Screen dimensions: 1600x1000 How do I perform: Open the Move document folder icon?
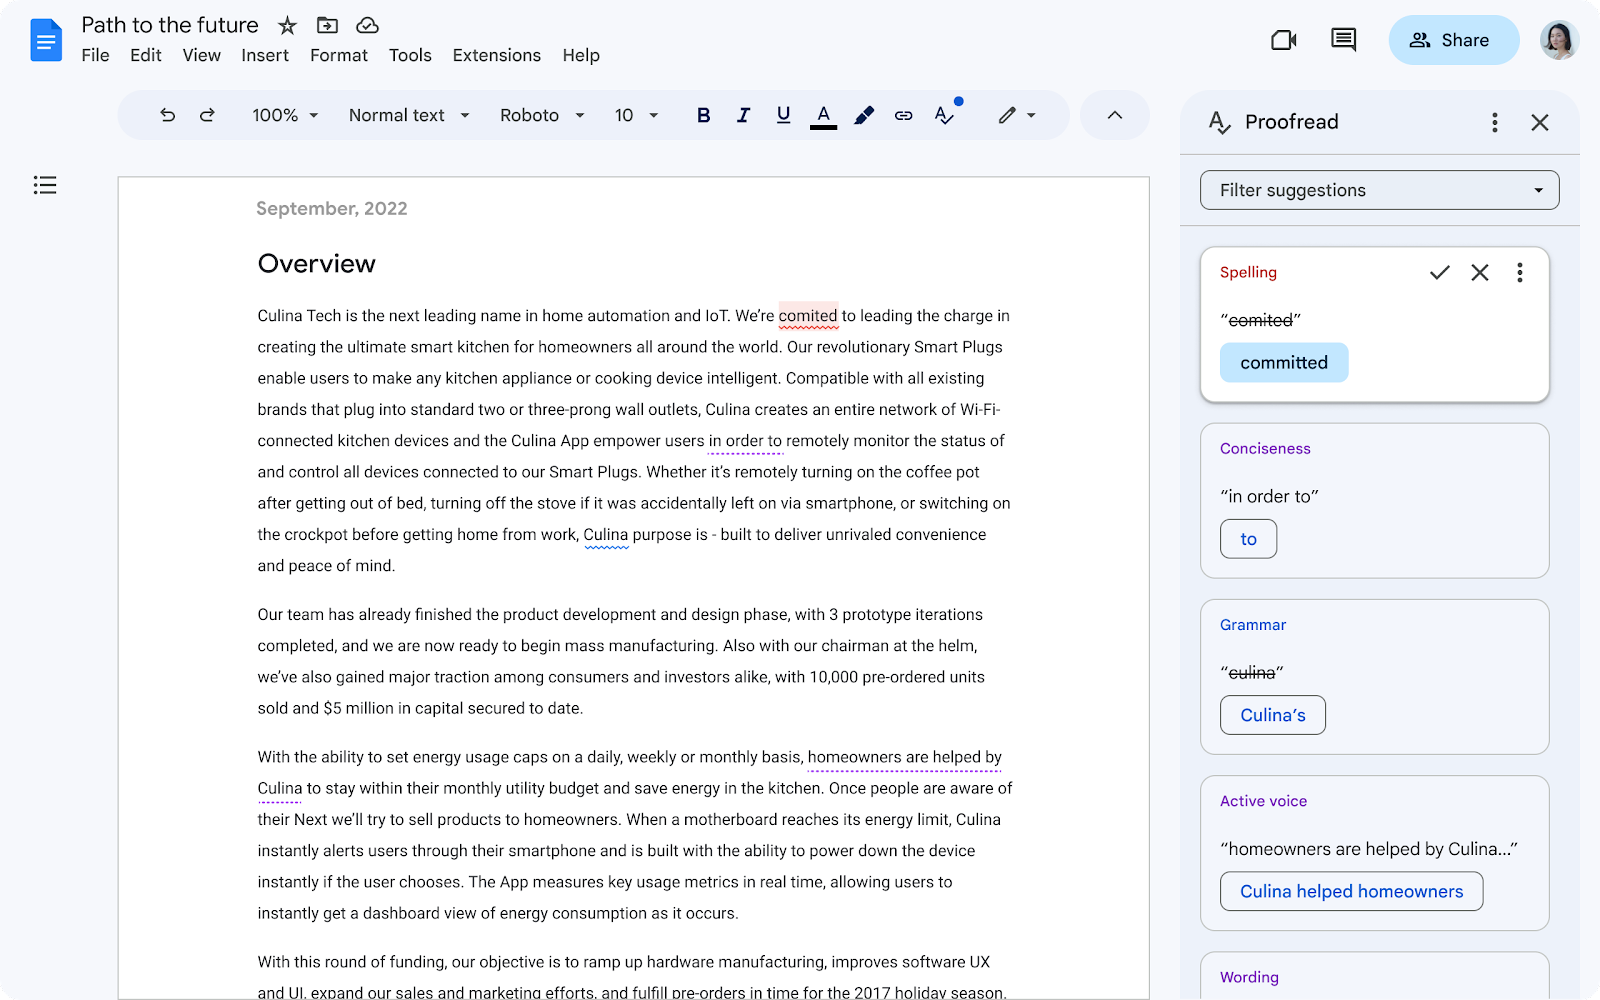coord(327,25)
